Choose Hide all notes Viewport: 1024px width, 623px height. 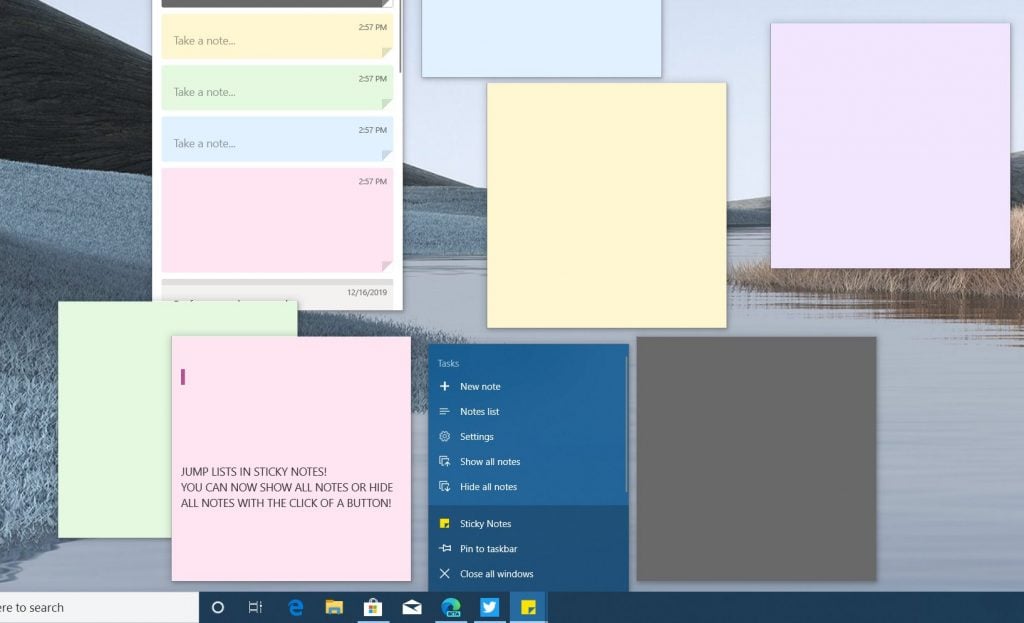coord(488,487)
